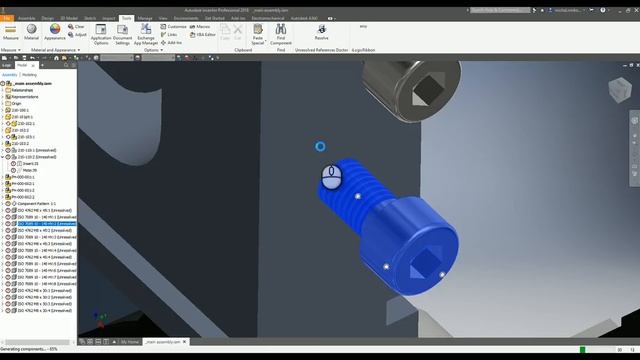Switch to the Manage ribbon tab
The height and width of the screenshot is (360, 640).
tap(145, 18)
